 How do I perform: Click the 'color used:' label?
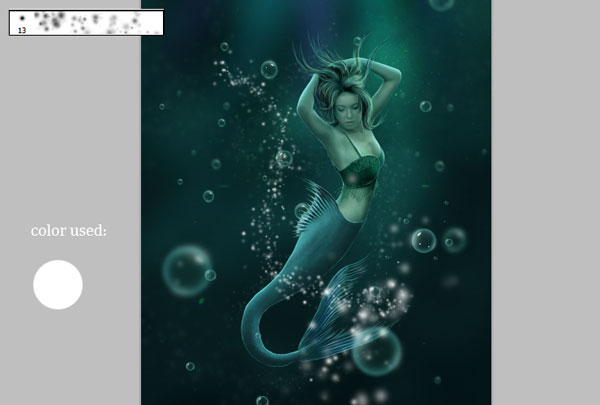click(x=68, y=231)
